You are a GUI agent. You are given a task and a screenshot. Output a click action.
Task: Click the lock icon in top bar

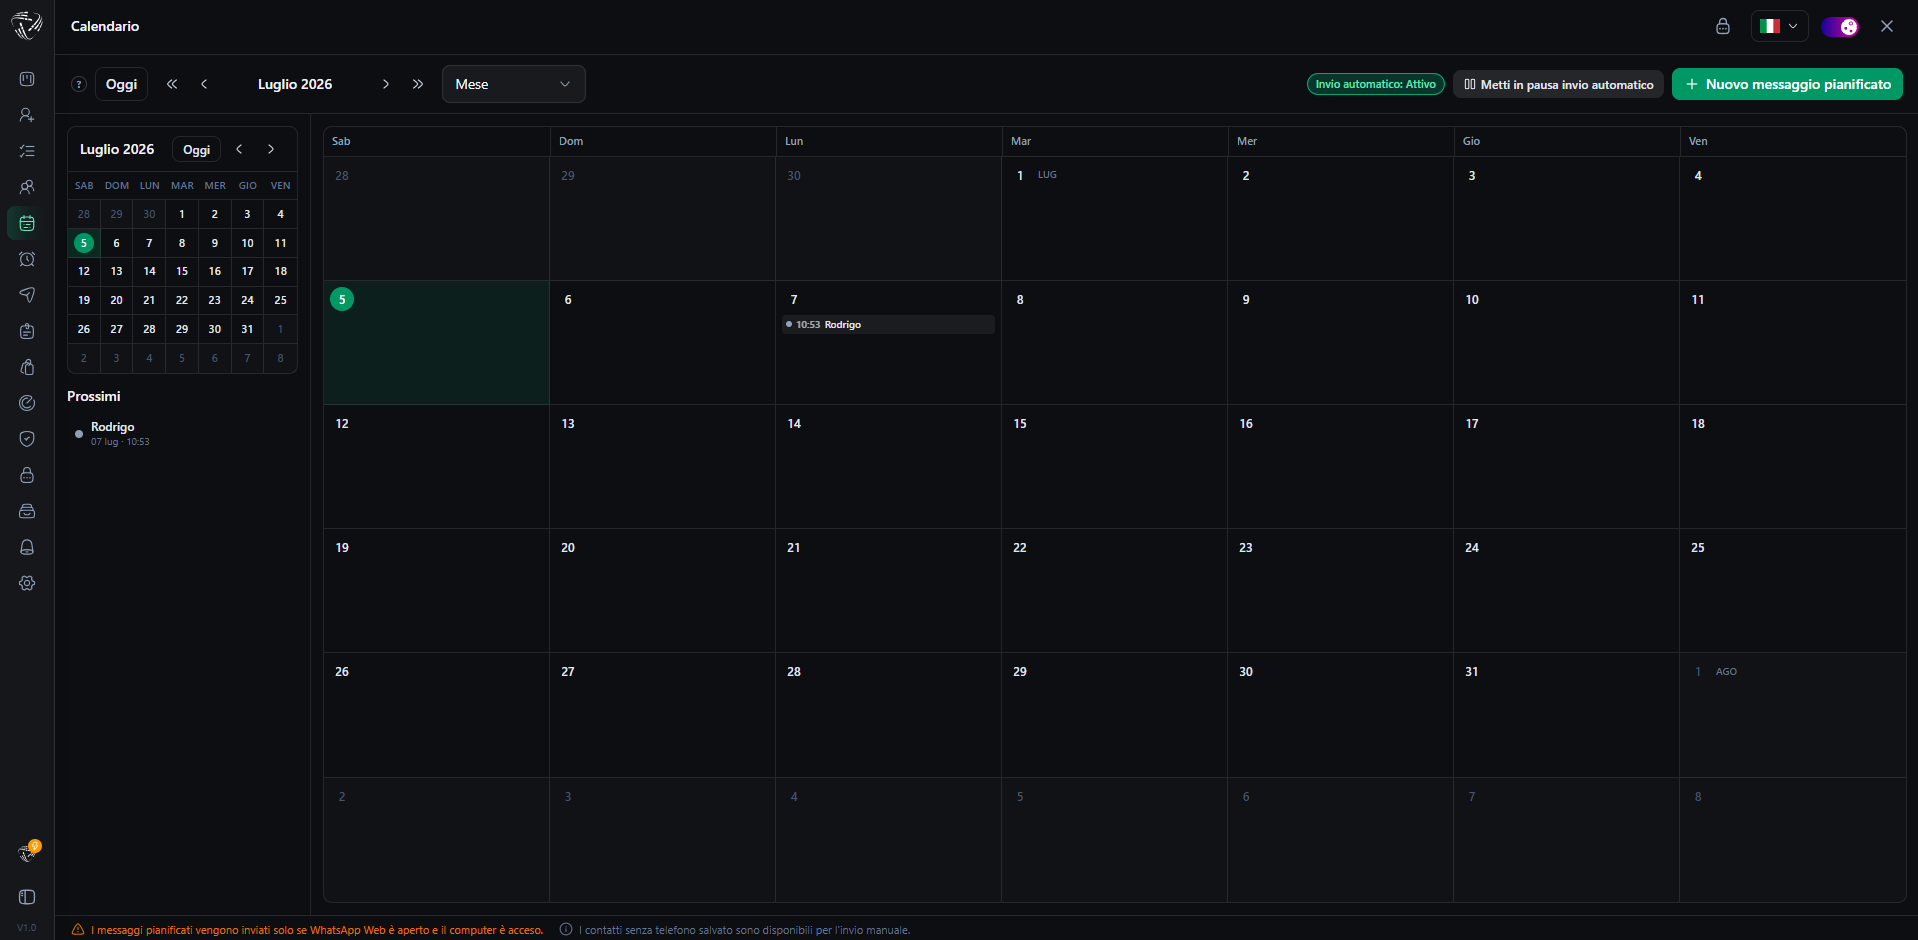[x=1722, y=26]
